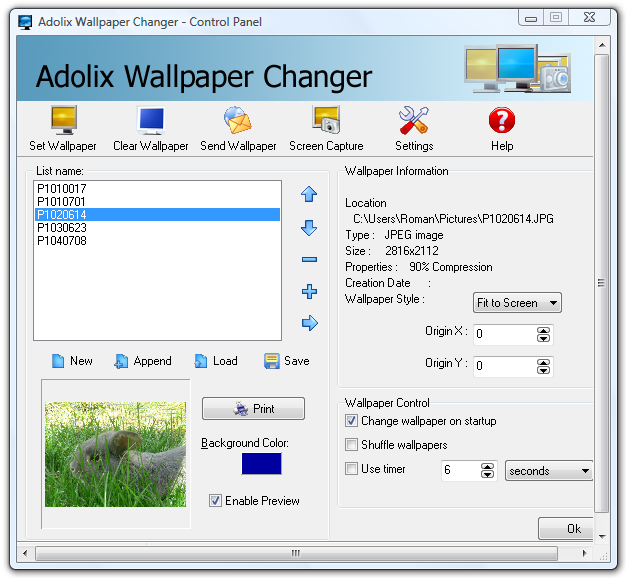The image size is (626, 578).
Task: Click the size value 2816x2112
Action: click(412, 251)
